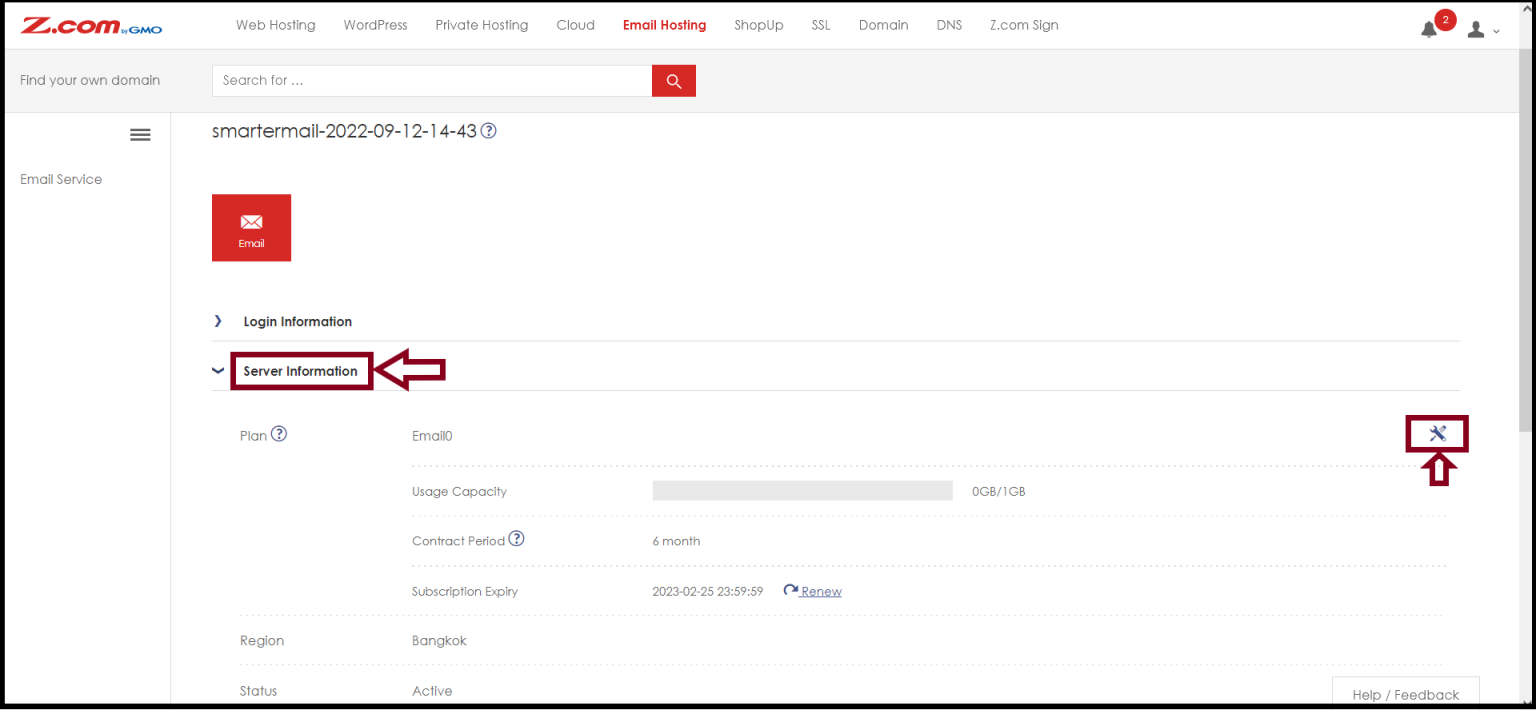Open the plan settings wrench icon
Viewport: 1536px width, 710px height.
click(x=1438, y=434)
